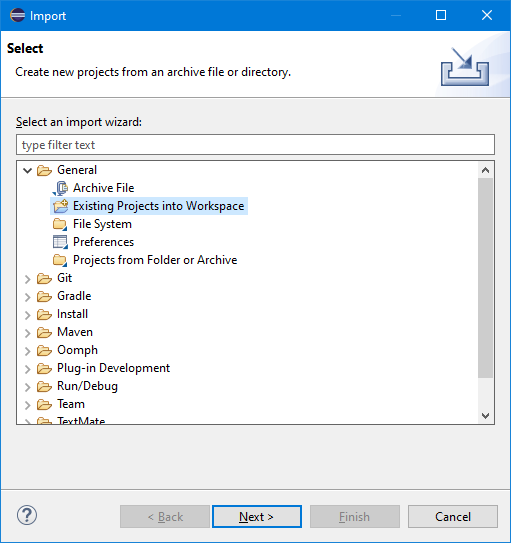Click the scrollbar down arrow in wizard list
The width and height of the screenshot is (511, 543).
tap(485, 416)
